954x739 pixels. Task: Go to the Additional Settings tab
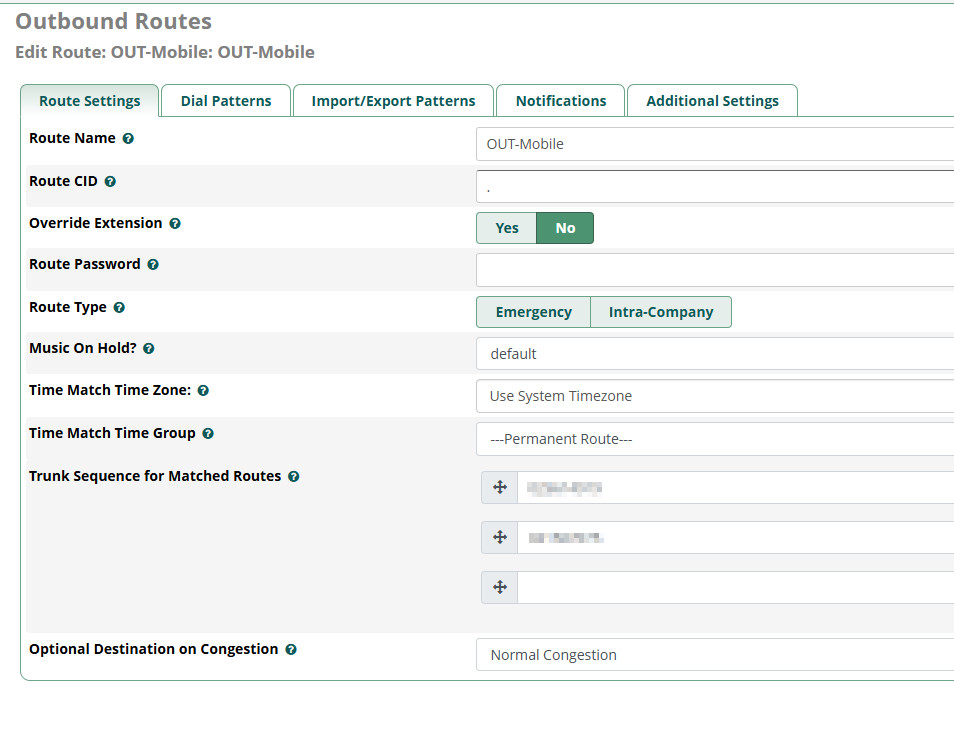tap(712, 101)
